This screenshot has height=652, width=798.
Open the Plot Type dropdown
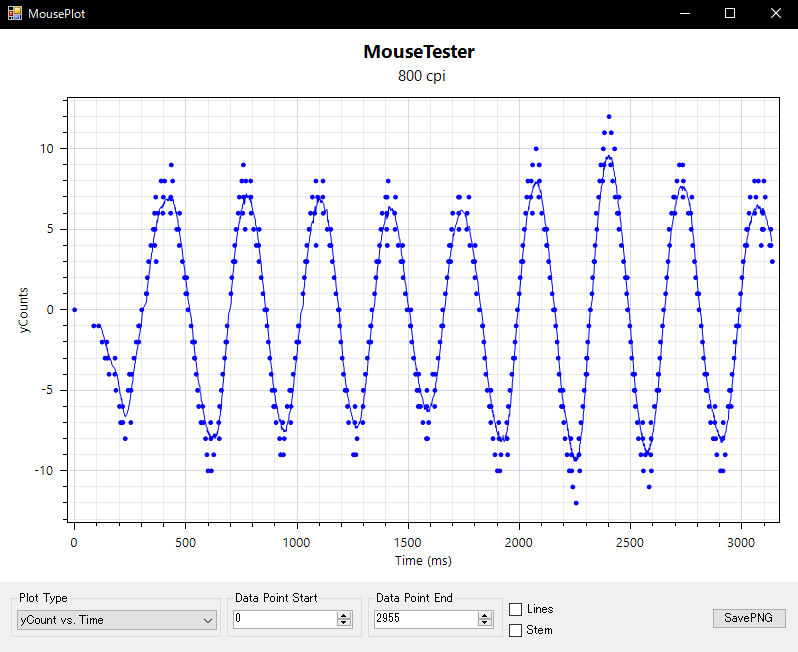(x=117, y=620)
